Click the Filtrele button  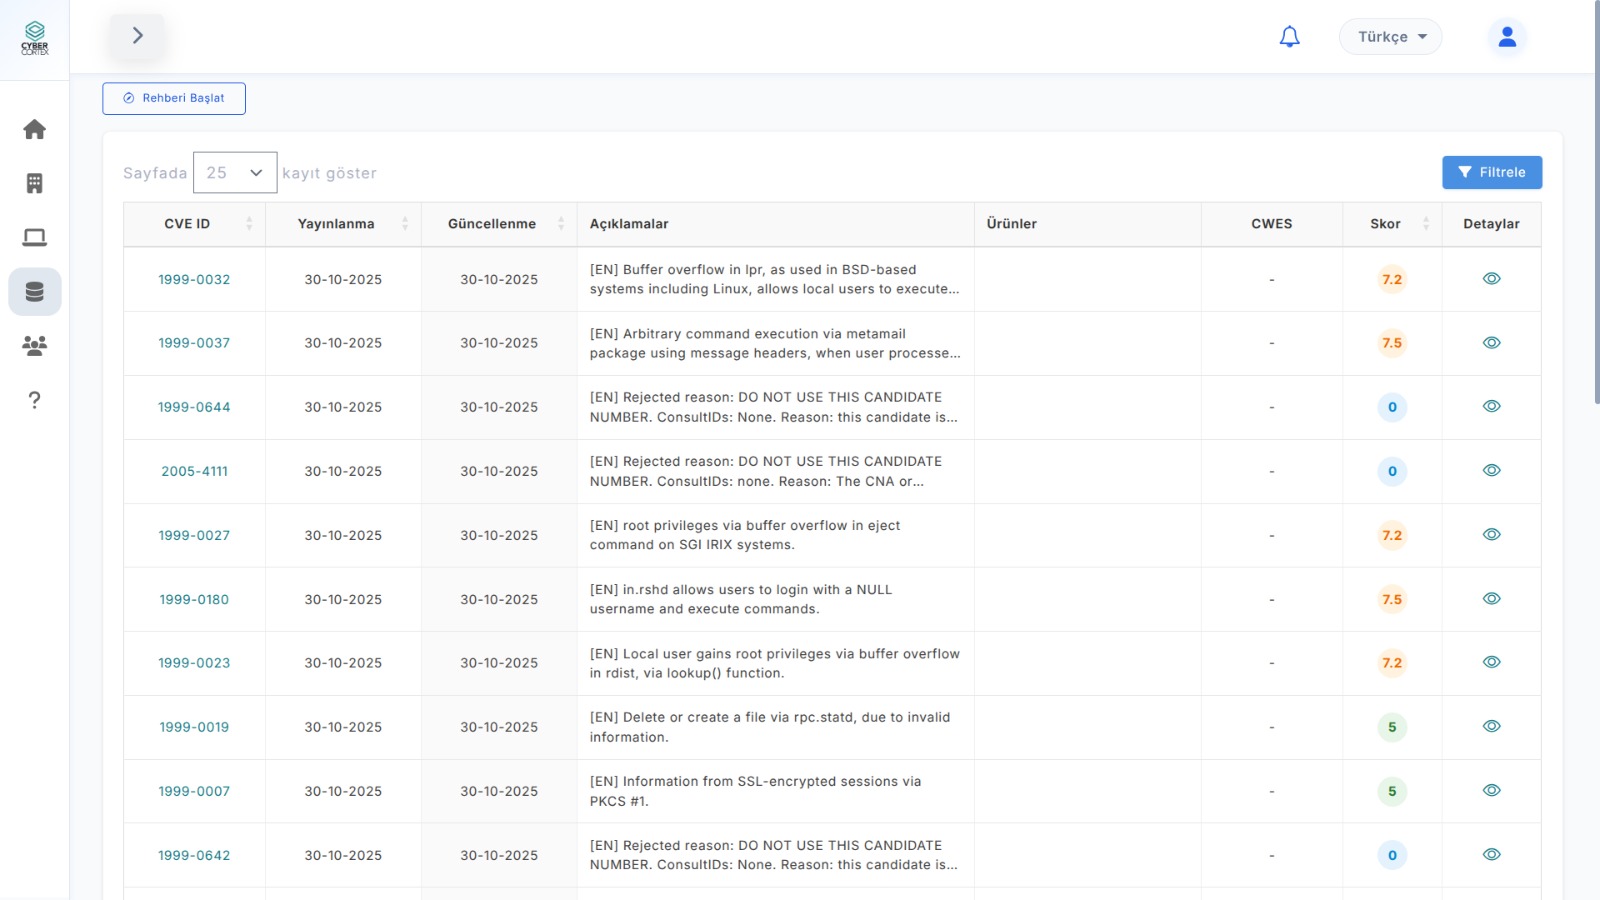1491,172
